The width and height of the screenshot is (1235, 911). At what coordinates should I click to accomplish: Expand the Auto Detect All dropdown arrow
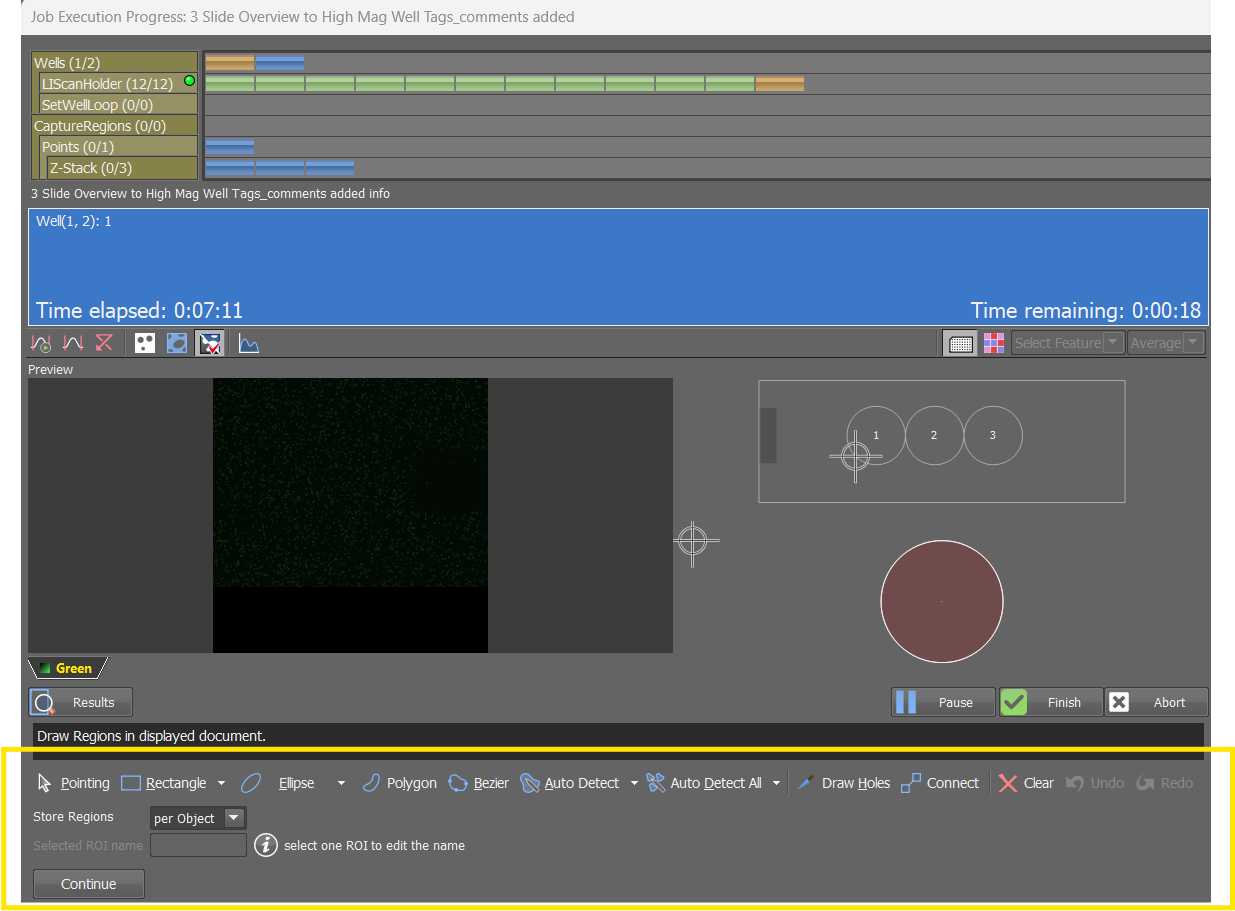pyautogui.click(x=776, y=783)
